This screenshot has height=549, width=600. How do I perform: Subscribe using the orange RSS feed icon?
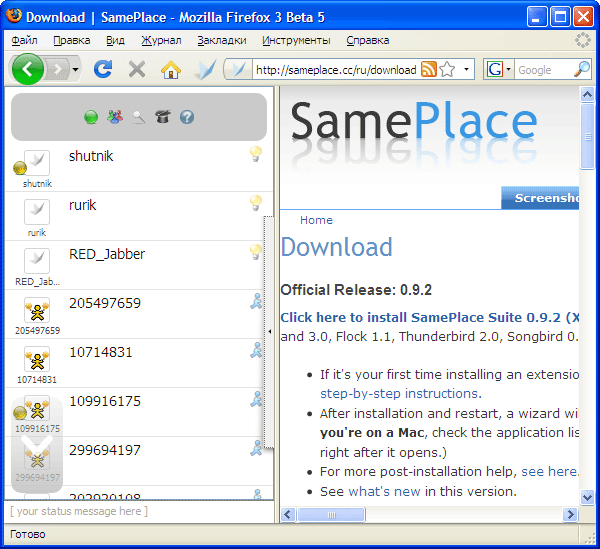[x=429, y=69]
